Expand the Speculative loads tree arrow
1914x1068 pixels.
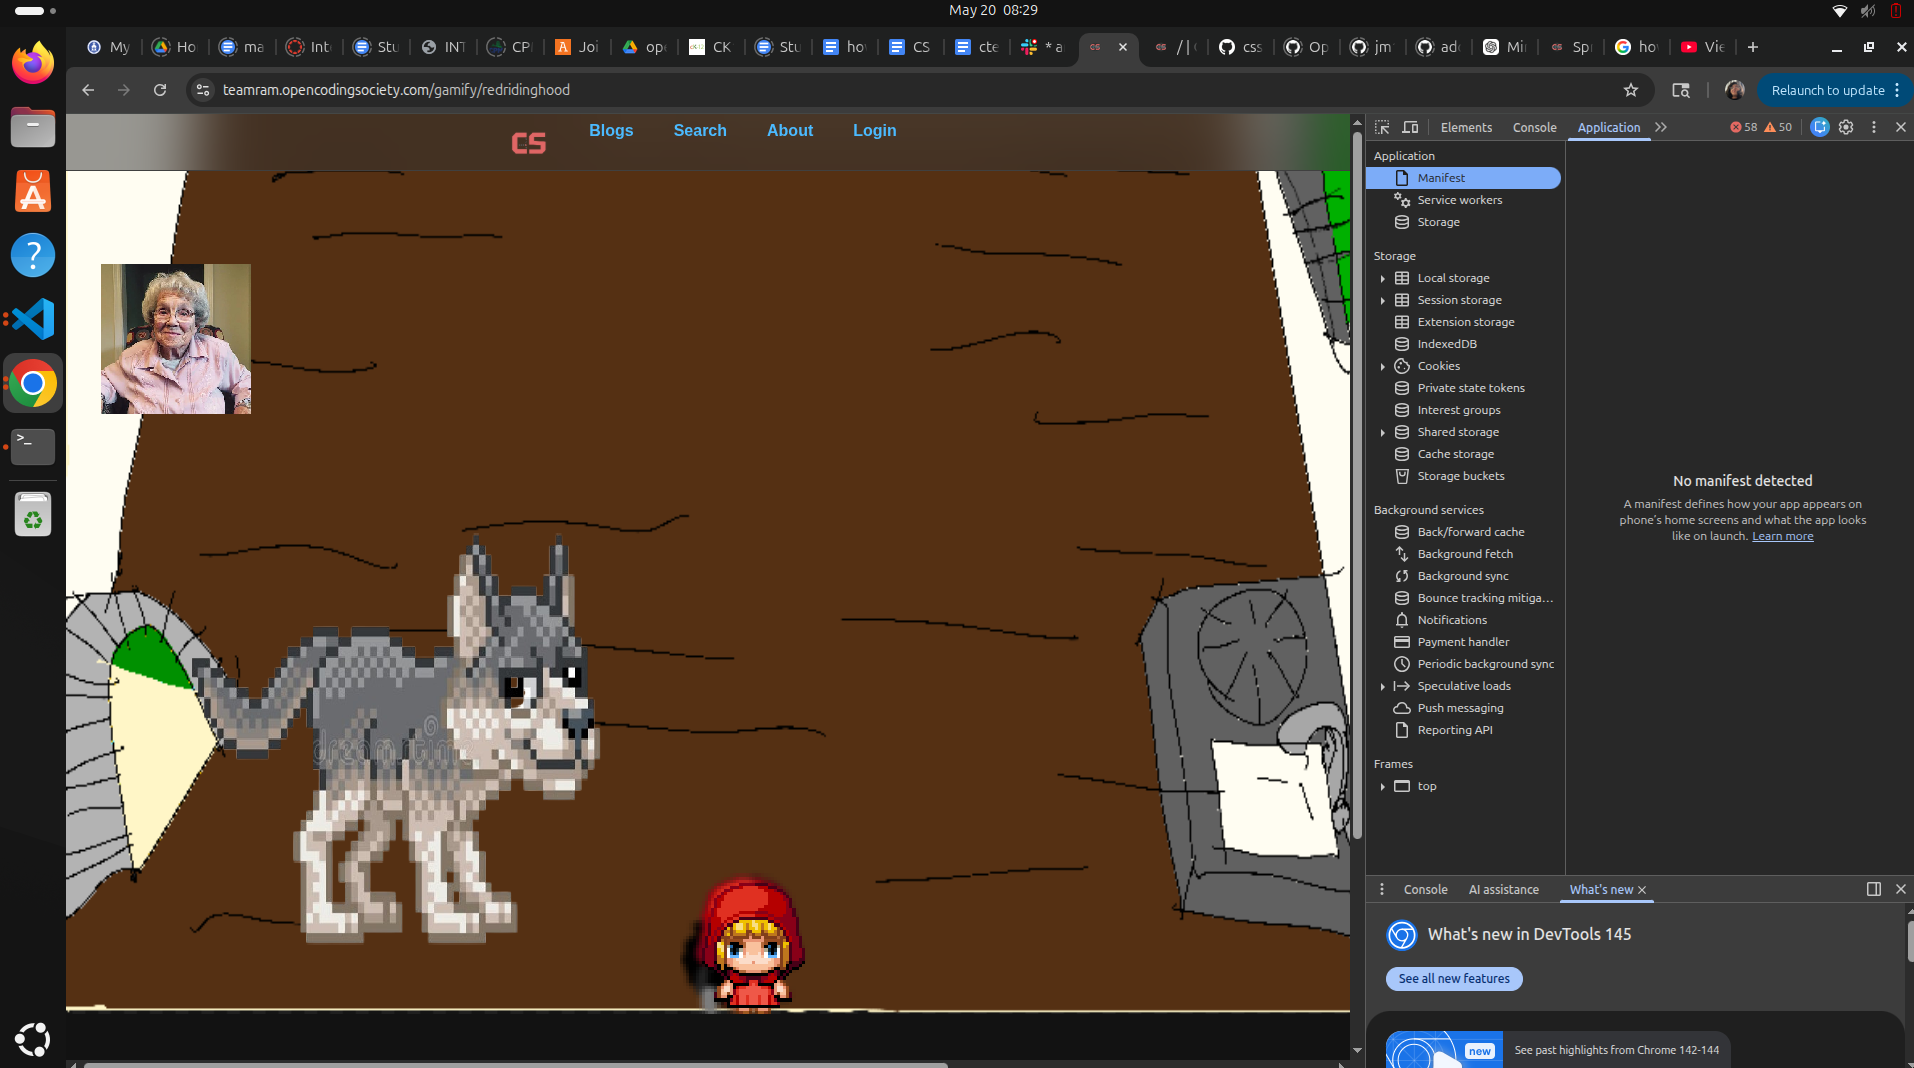click(x=1383, y=686)
